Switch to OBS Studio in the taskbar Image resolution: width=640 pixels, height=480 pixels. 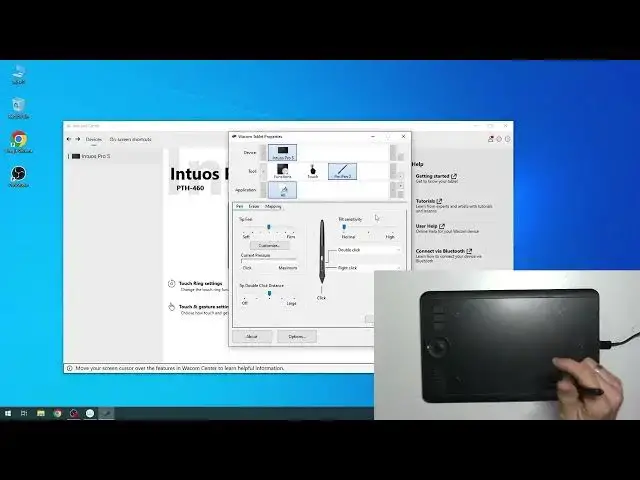pyautogui.click(x=74, y=413)
